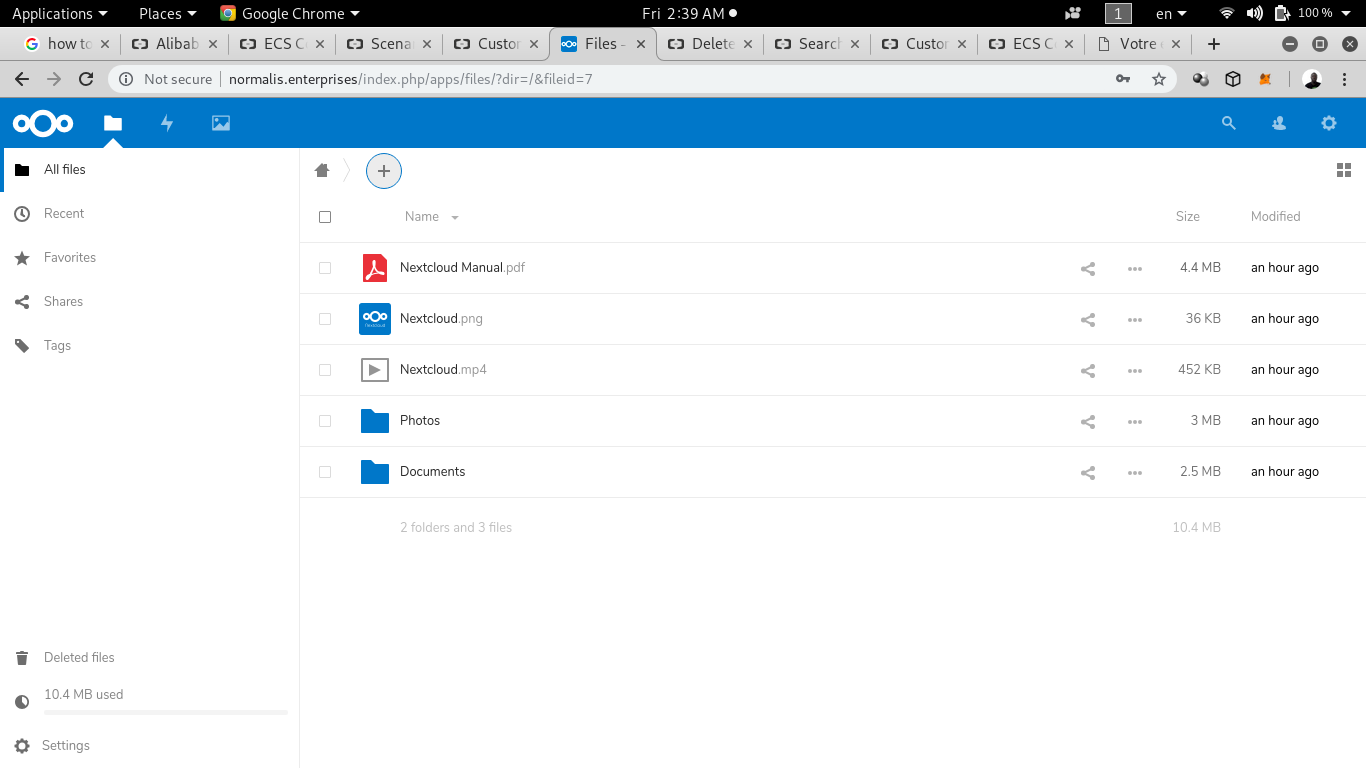Share the Documents folder
This screenshot has height=768, width=1366.
pyautogui.click(x=1088, y=472)
